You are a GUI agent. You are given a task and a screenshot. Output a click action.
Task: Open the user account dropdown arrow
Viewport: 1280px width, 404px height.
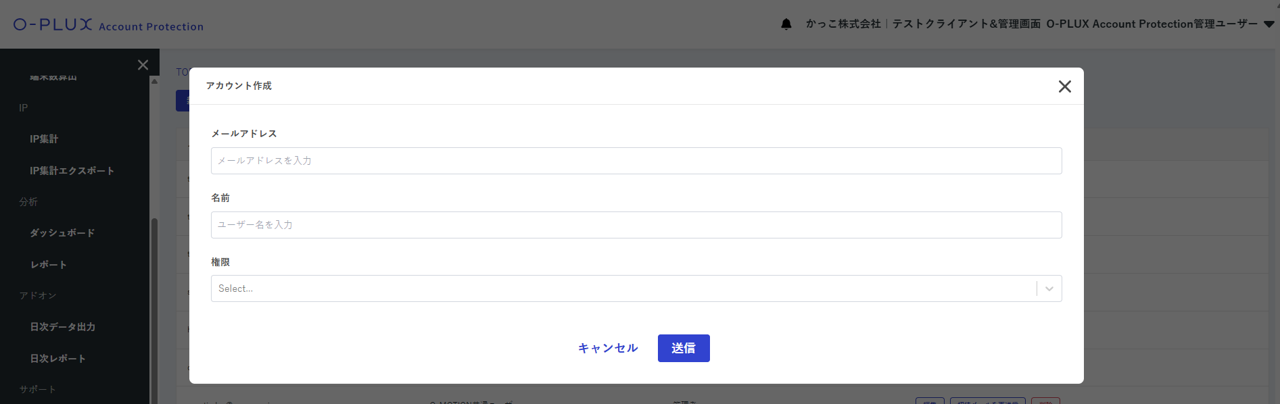click(x=1268, y=25)
